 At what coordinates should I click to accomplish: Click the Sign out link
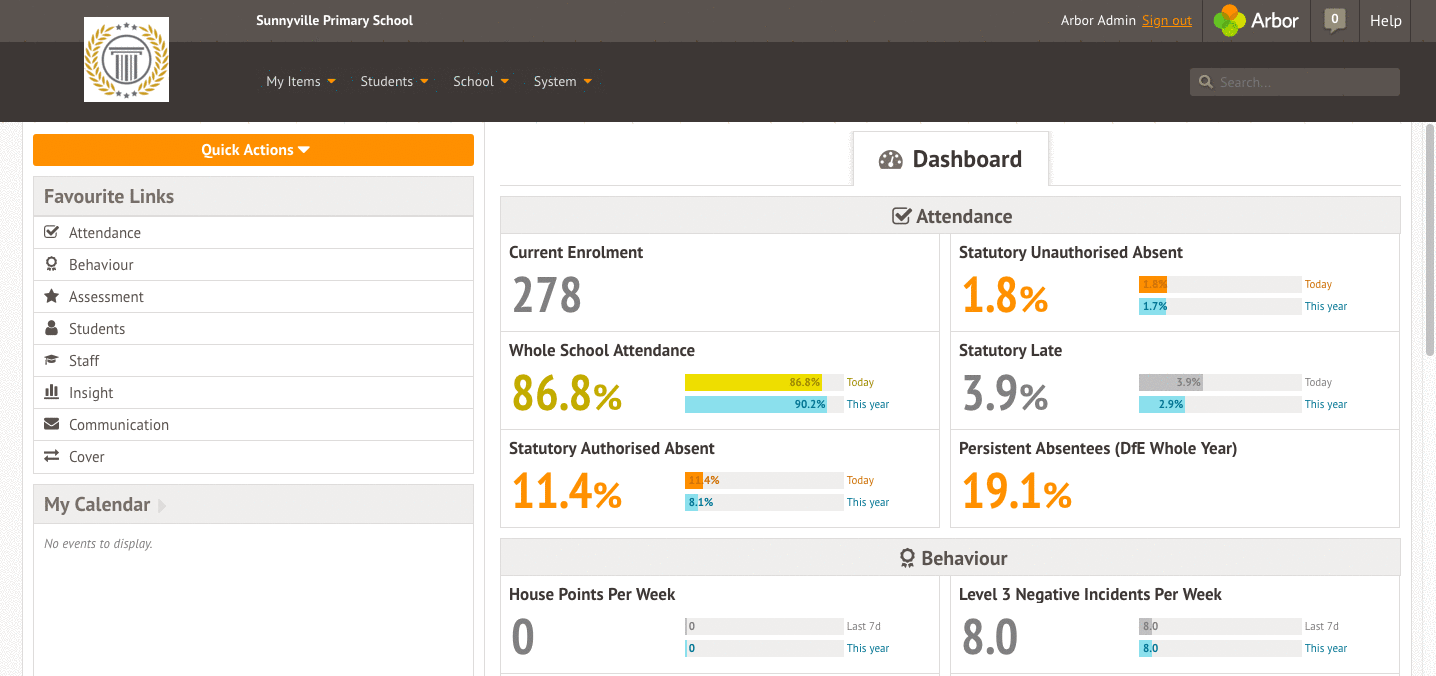point(1166,21)
